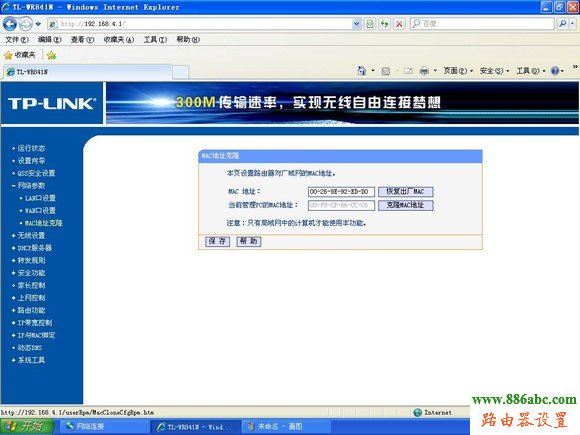
Task: Select the TL-WR841N browser tab
Action: tap(88, 72)
